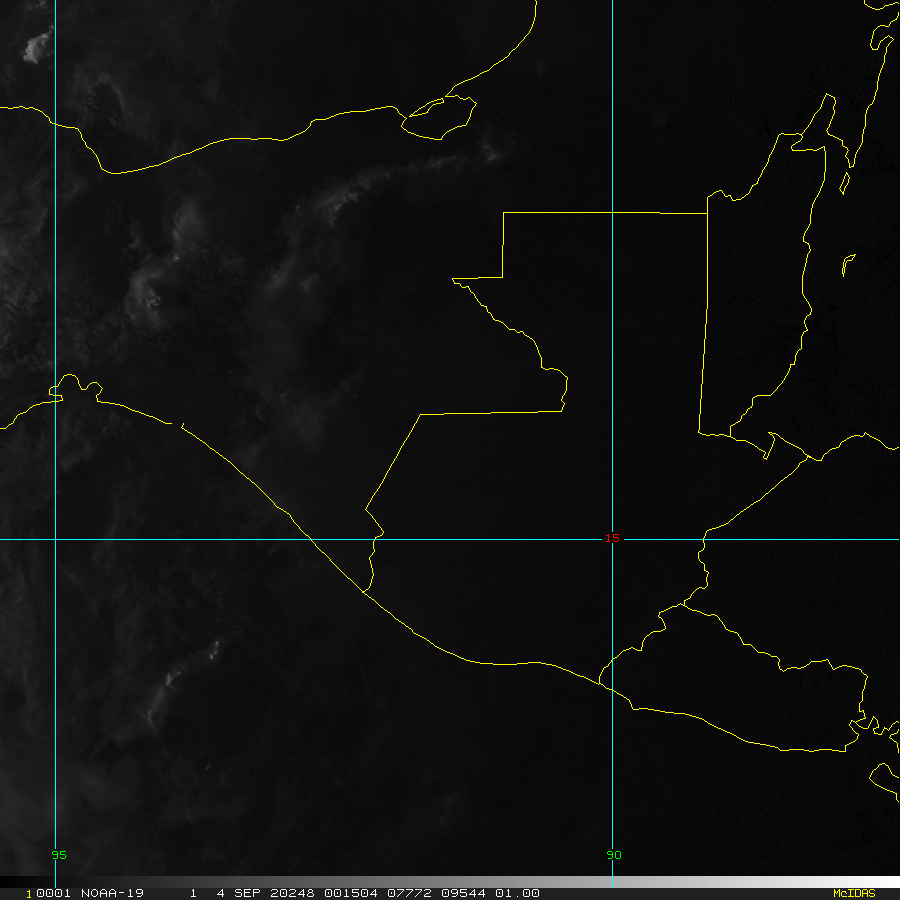The width and height of the screenshot is (900, 900).
Task: Click the lagoon outline on the northern coast
Action: tap(439, 117)
